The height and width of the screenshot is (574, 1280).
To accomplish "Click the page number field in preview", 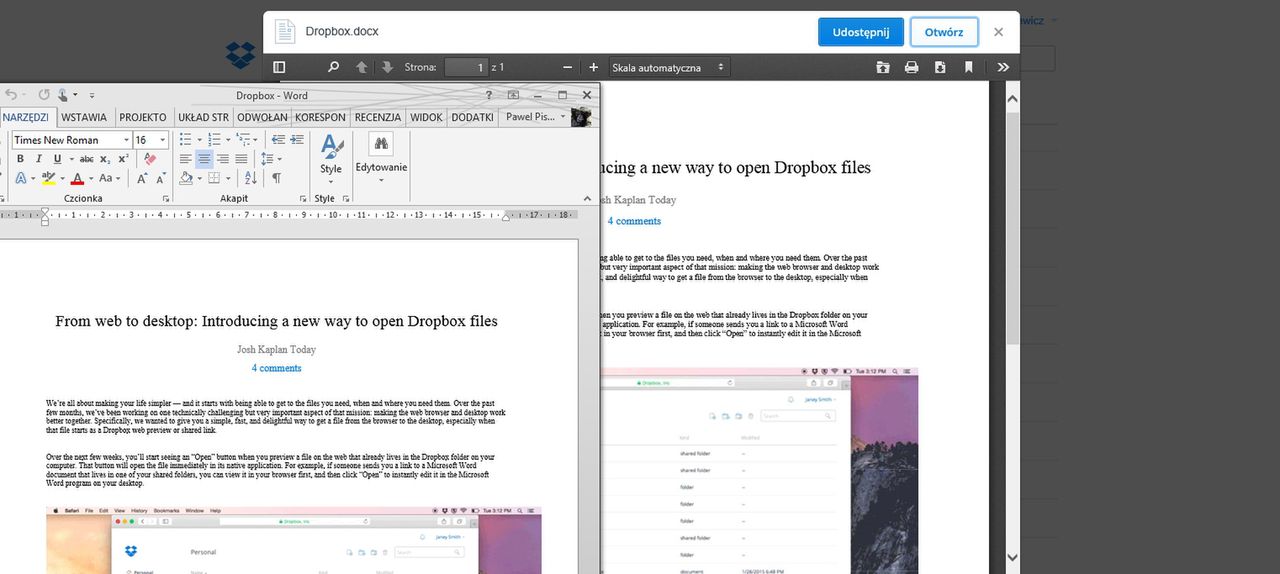I will 466,67.
